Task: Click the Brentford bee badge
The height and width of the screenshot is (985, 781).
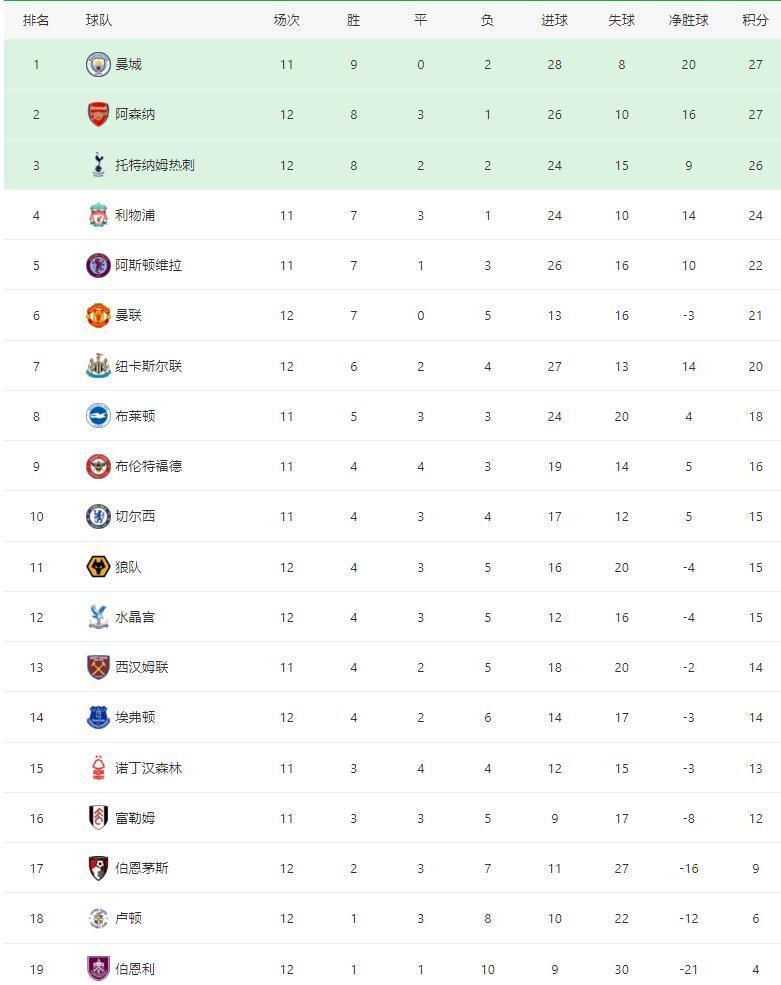Action: (x=98, y=466)
